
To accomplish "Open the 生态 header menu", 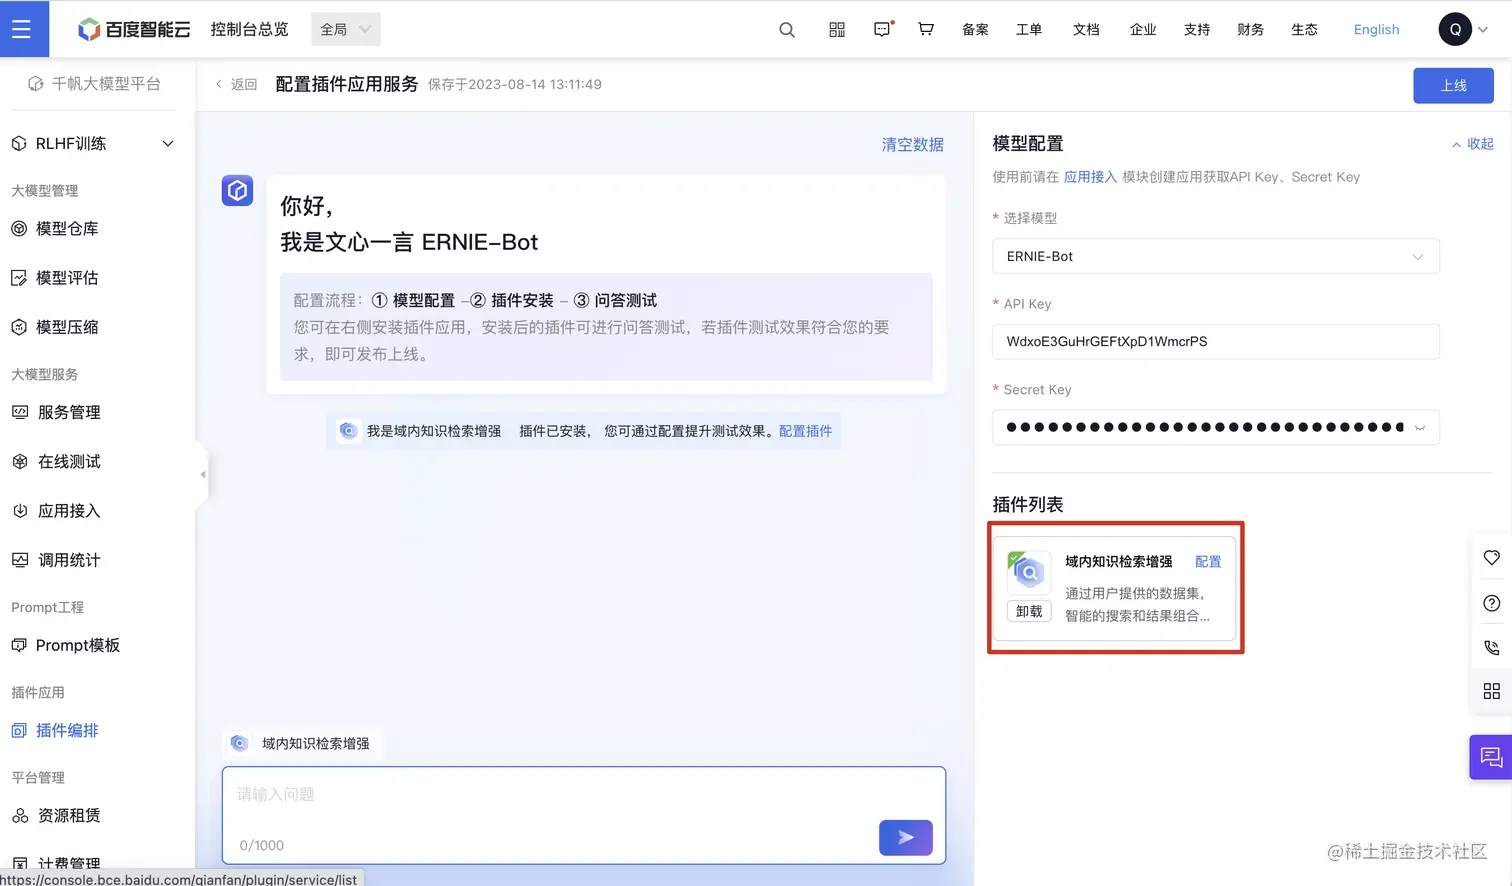I will coord(1304,29).
